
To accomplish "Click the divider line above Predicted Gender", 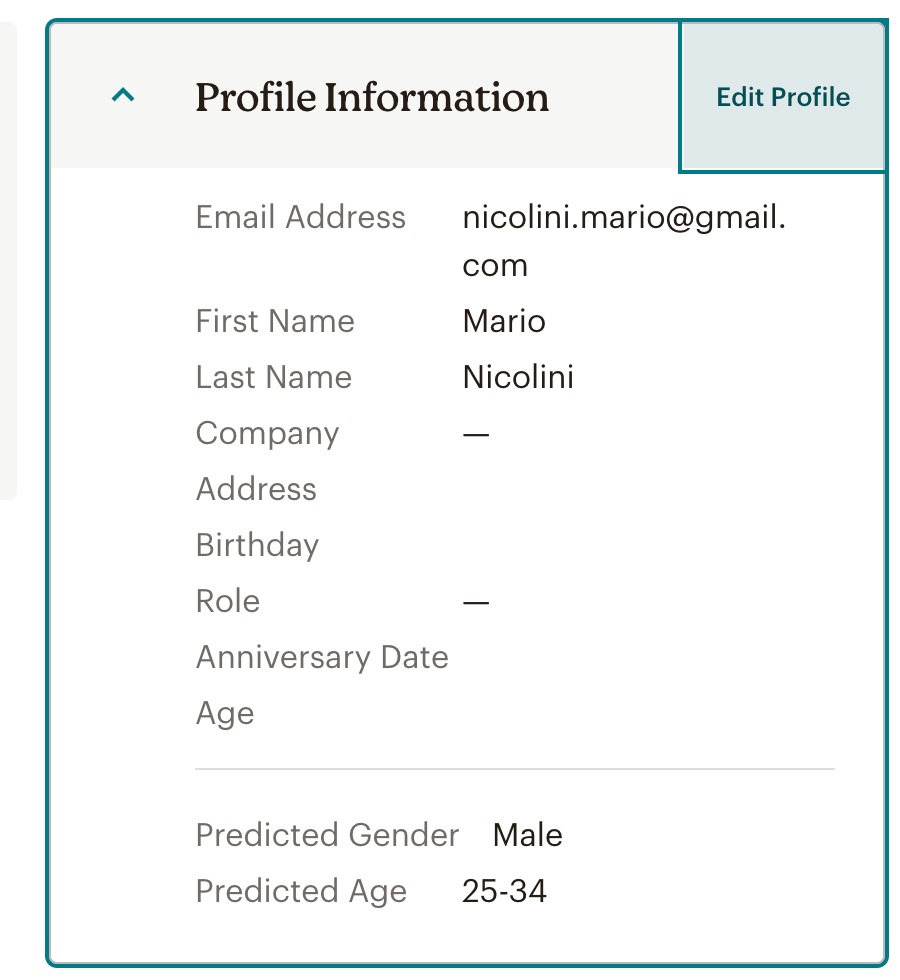I will click(x=514, y=770).
